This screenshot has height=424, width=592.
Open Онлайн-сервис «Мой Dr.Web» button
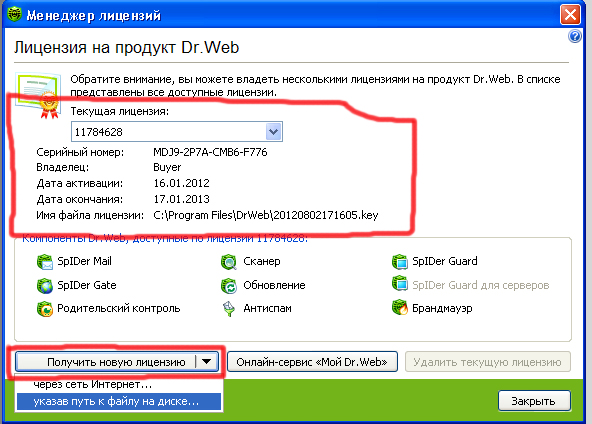coord(312,362)
